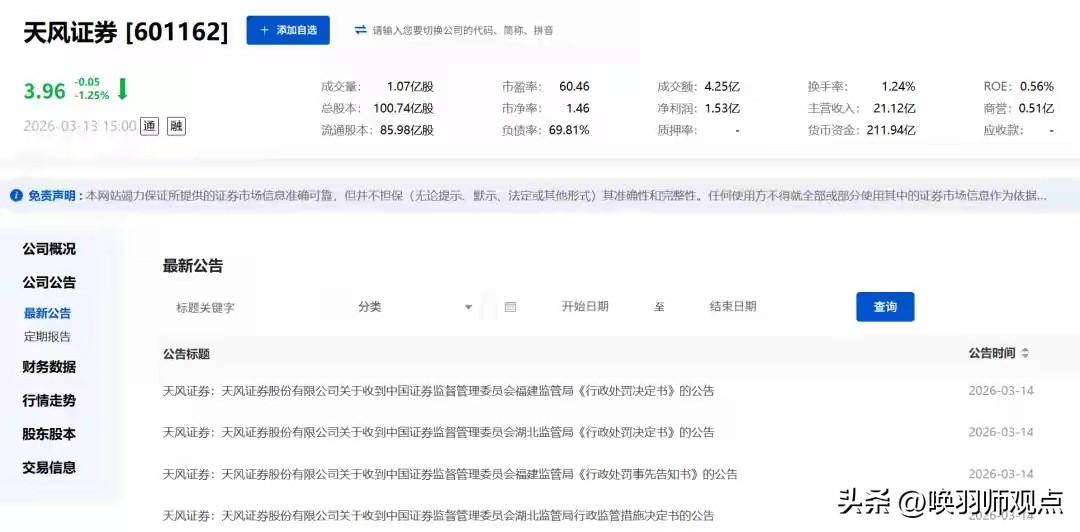
Task: Open 湖北监管局行政监管措施决定书 announcement
Action: (438, 515)
